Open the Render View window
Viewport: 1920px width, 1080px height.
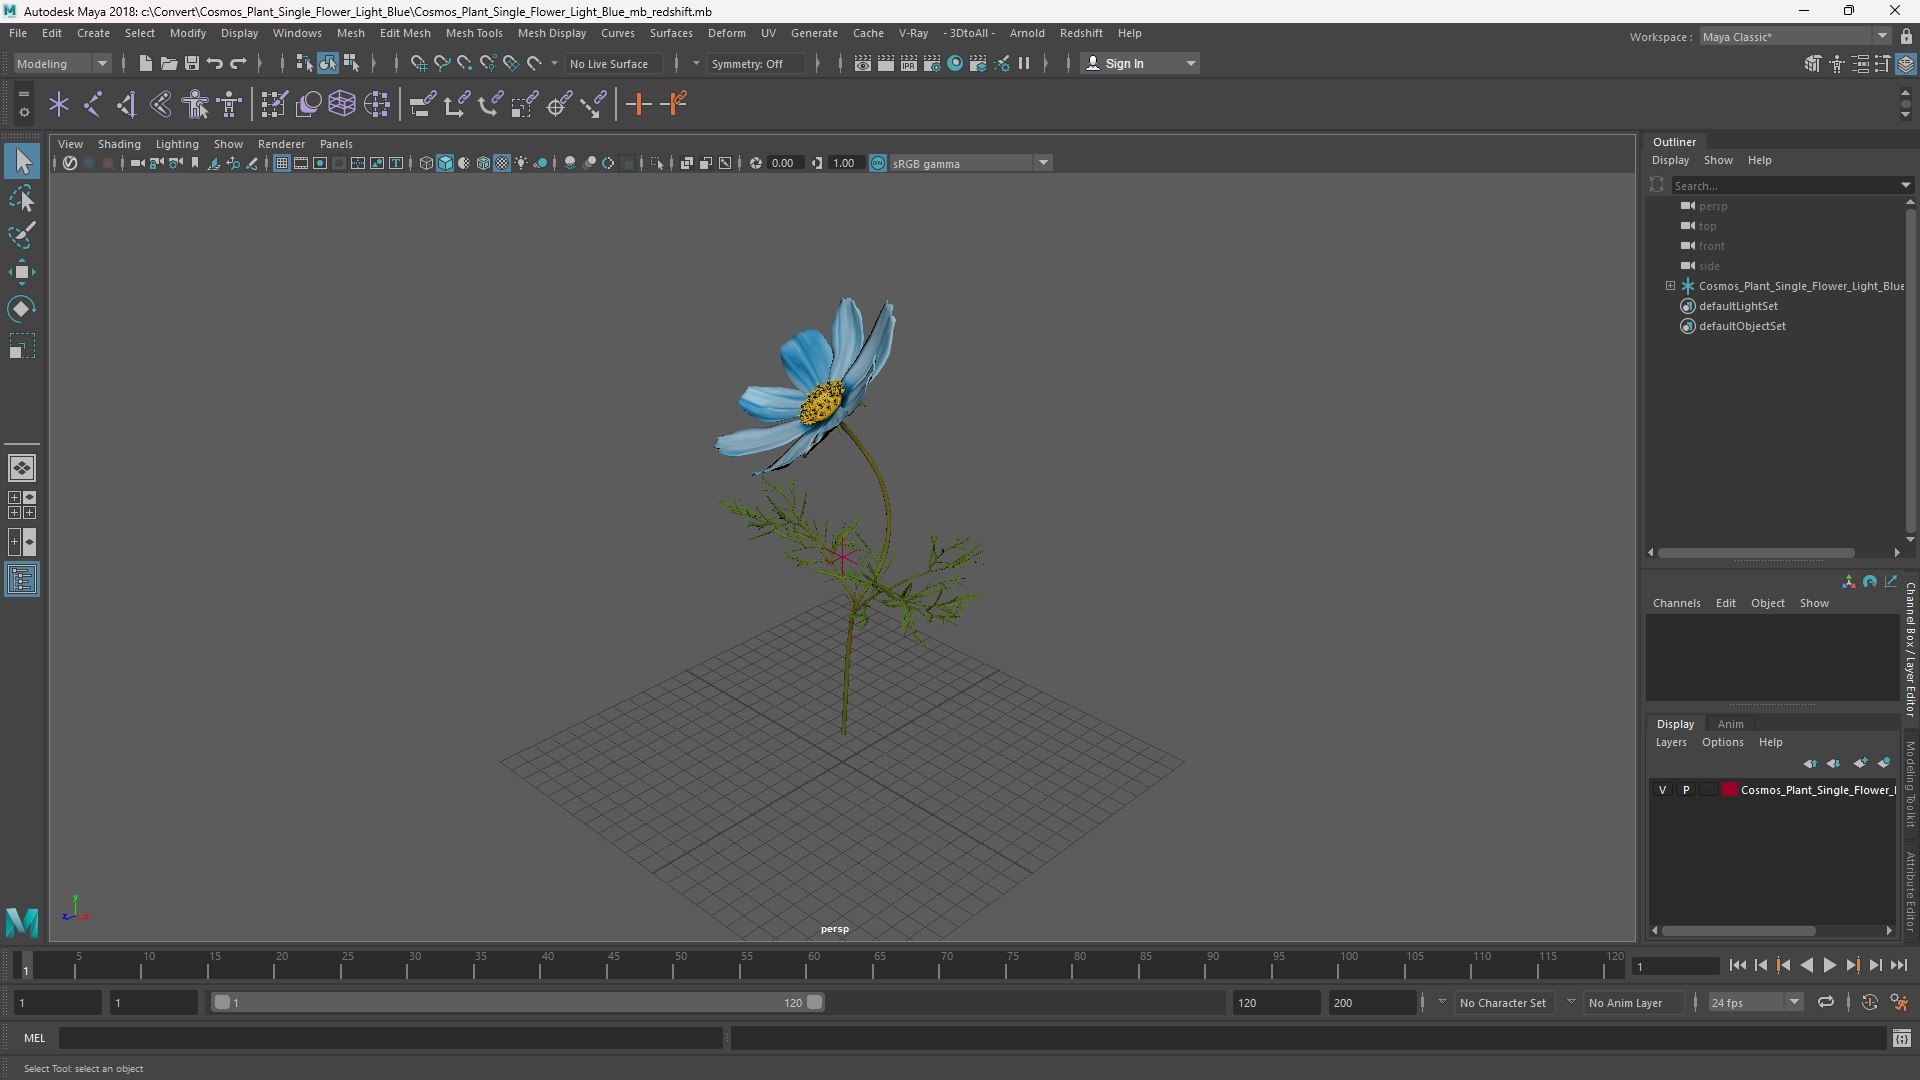click(x=863, y=63)
